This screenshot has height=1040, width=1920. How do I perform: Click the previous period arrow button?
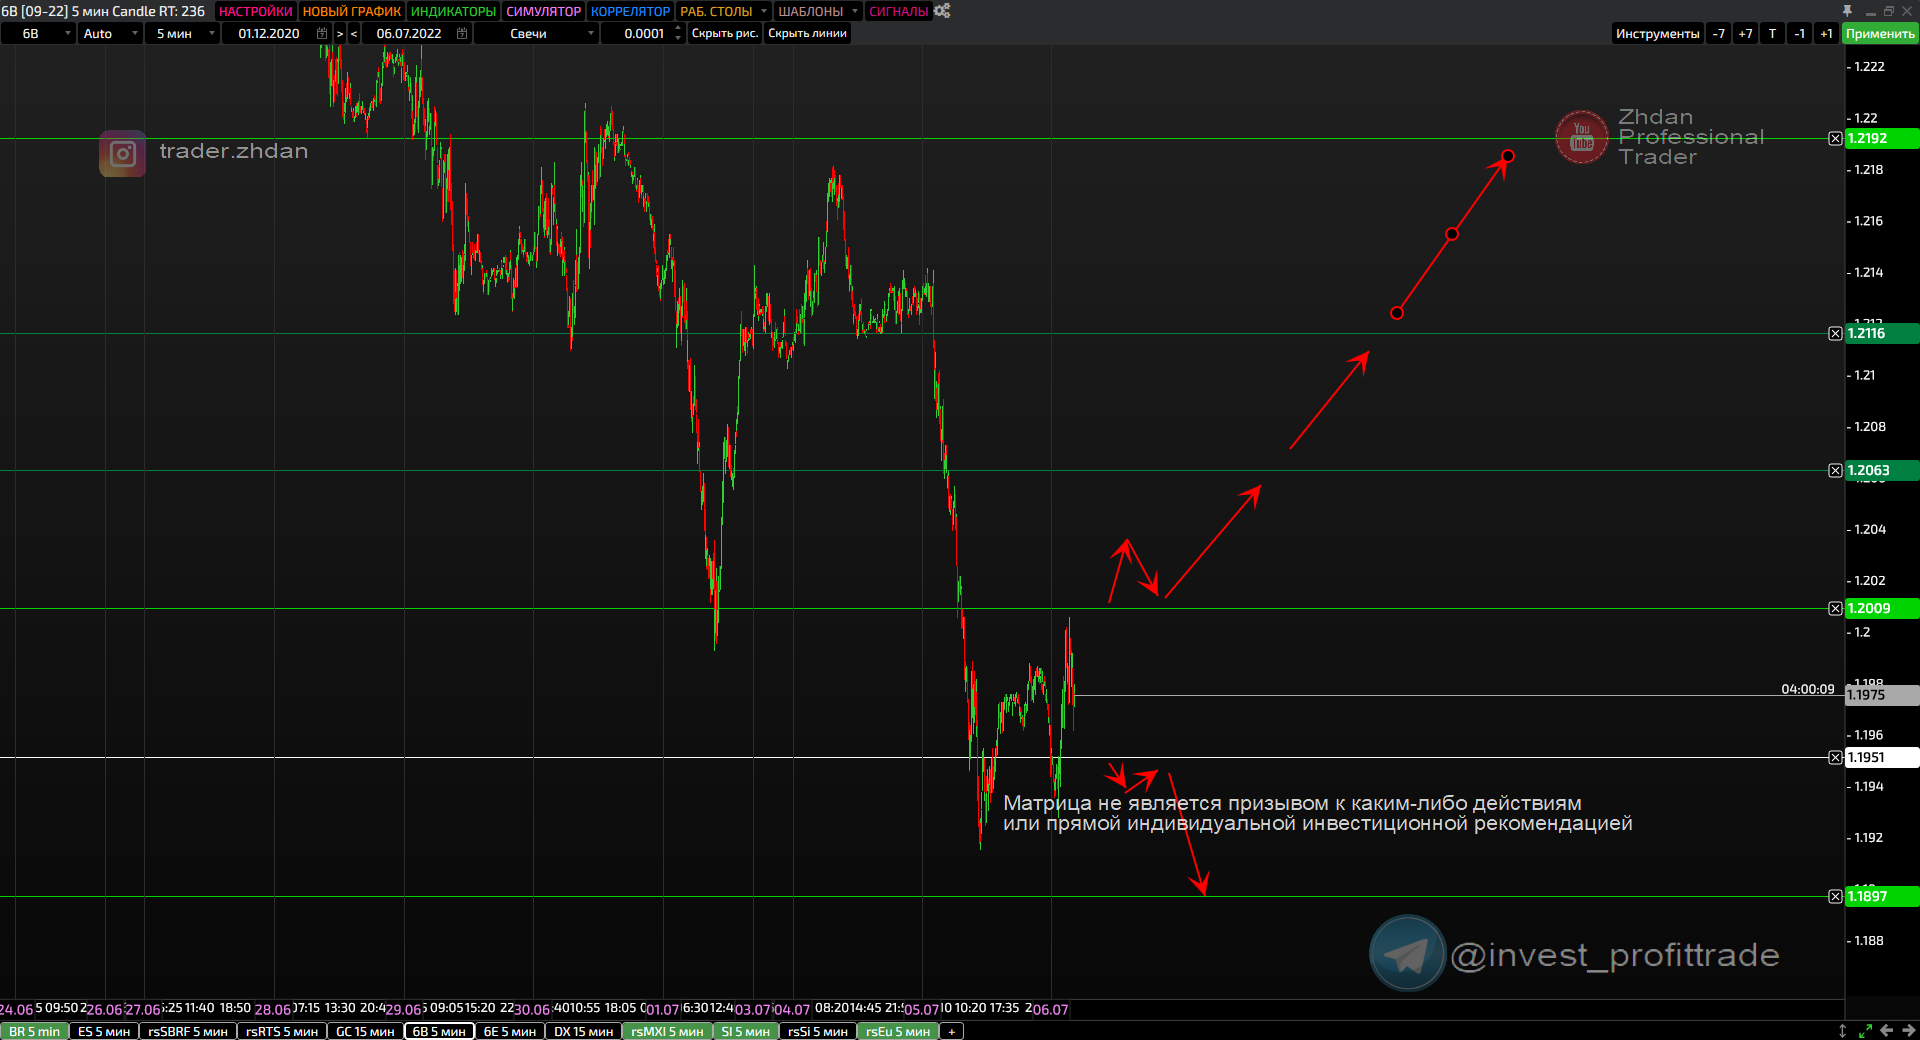[x=354, y=33]
